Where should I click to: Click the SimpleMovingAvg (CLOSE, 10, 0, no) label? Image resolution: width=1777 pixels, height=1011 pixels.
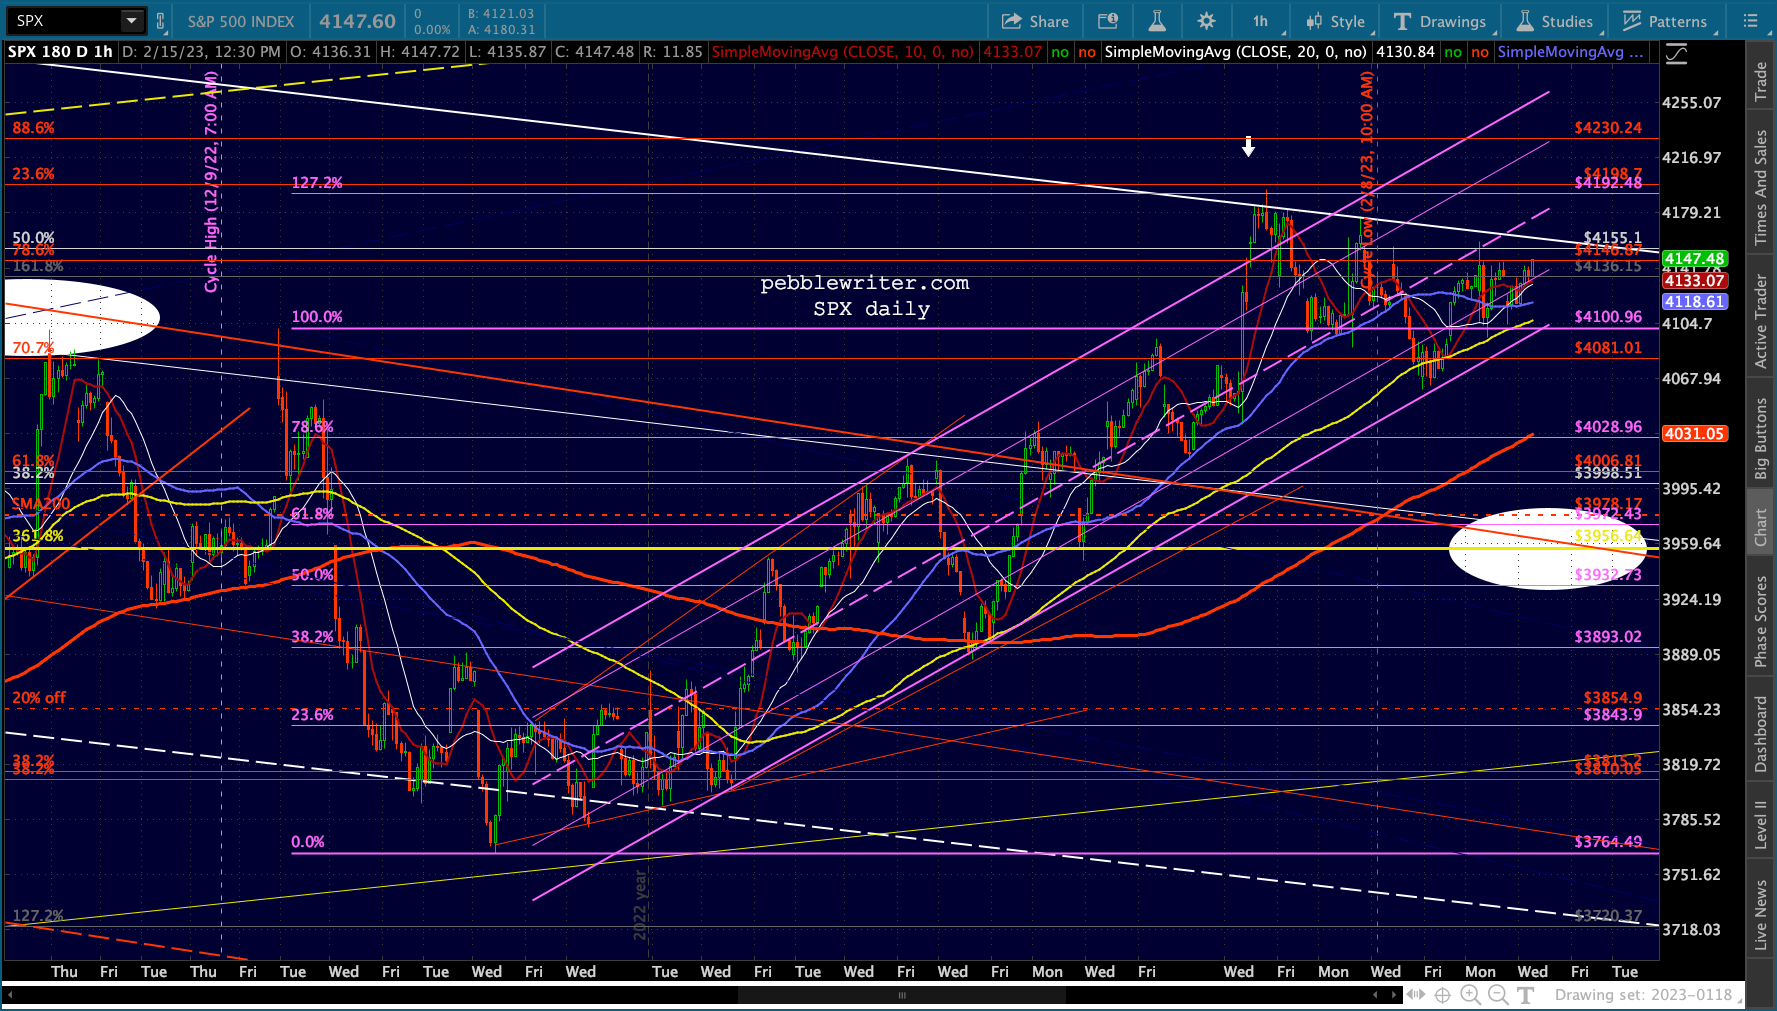[842, 52]
